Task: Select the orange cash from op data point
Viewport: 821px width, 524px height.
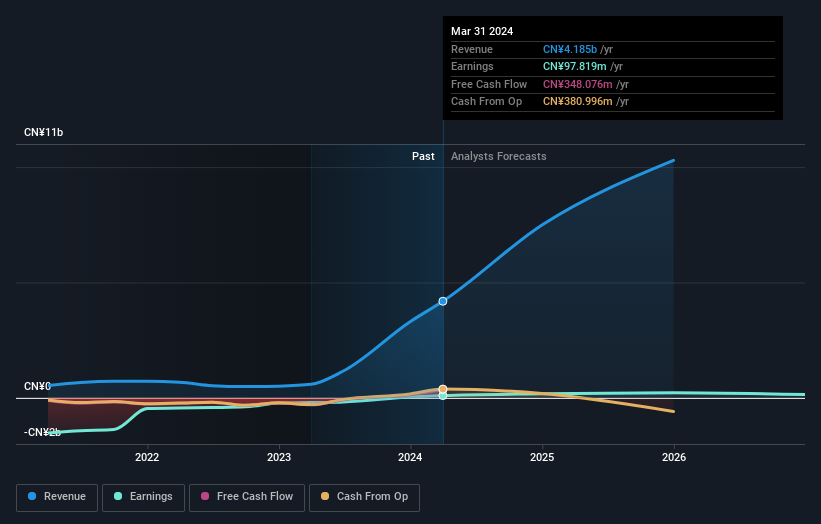Action: click(443, 389)
